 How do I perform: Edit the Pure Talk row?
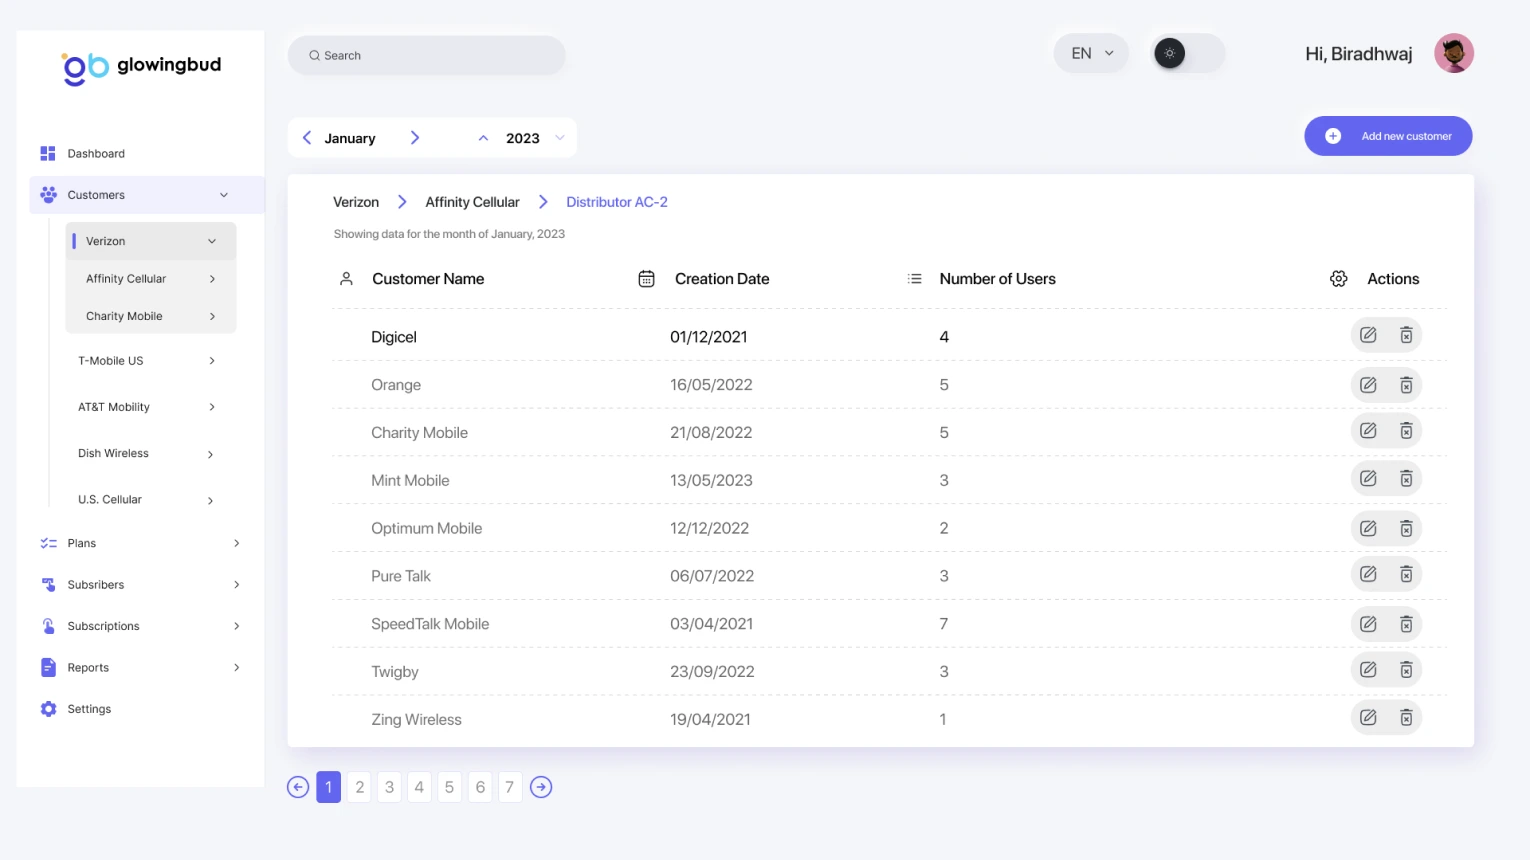pyautogui.click(x=1368, y=574)
